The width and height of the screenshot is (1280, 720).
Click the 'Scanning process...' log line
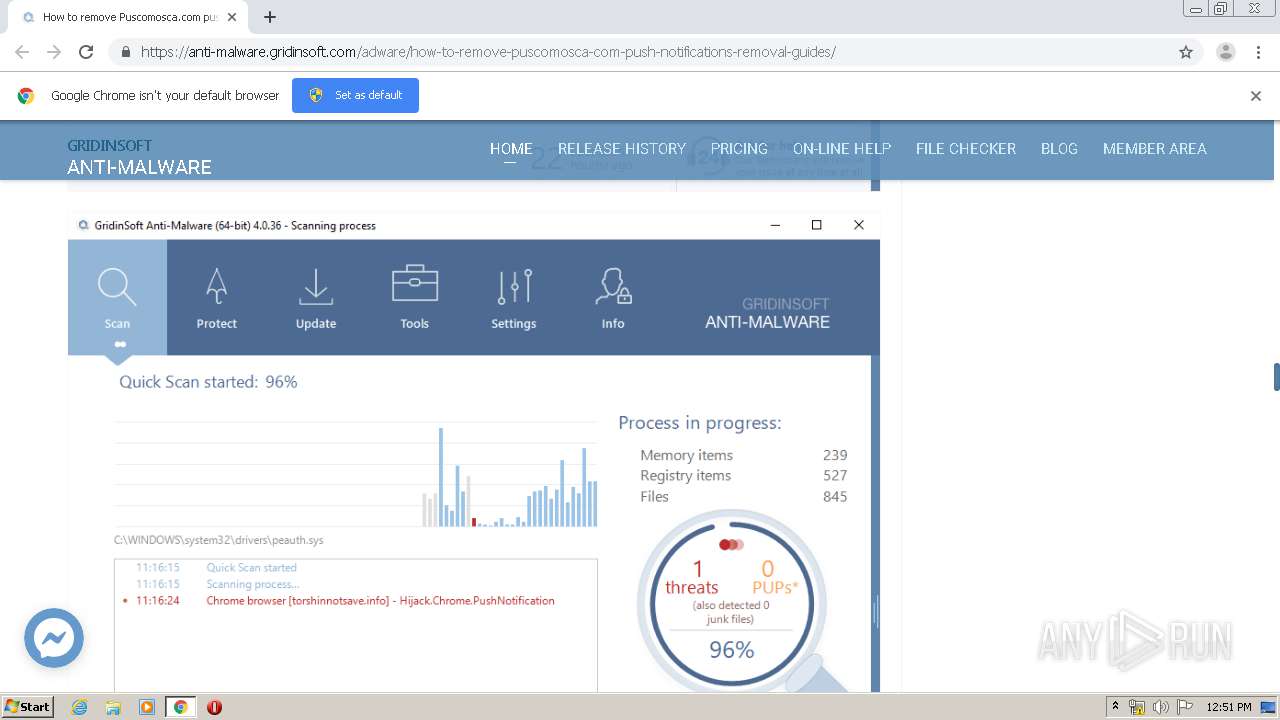point(252,584)
